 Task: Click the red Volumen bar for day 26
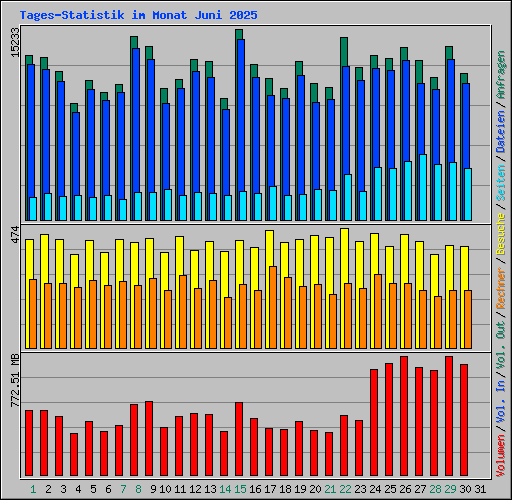click(404, 416)
